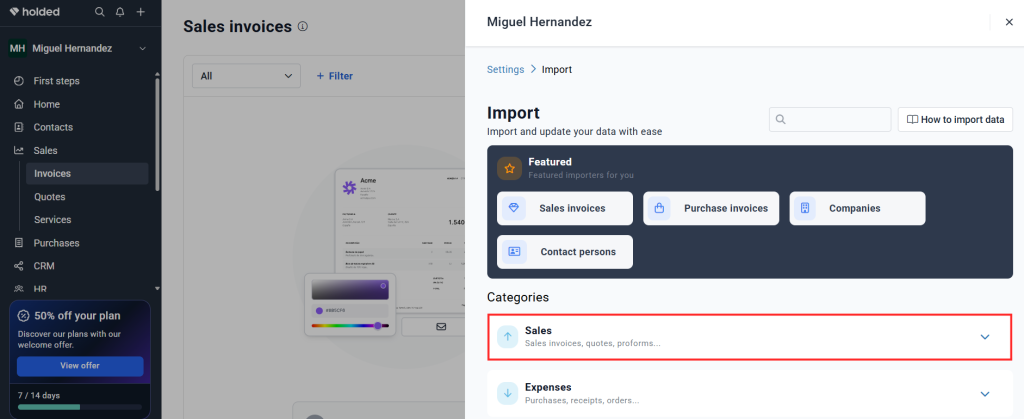
Task: Go to Purchases in the sidebar
Action: pos(56,243)
